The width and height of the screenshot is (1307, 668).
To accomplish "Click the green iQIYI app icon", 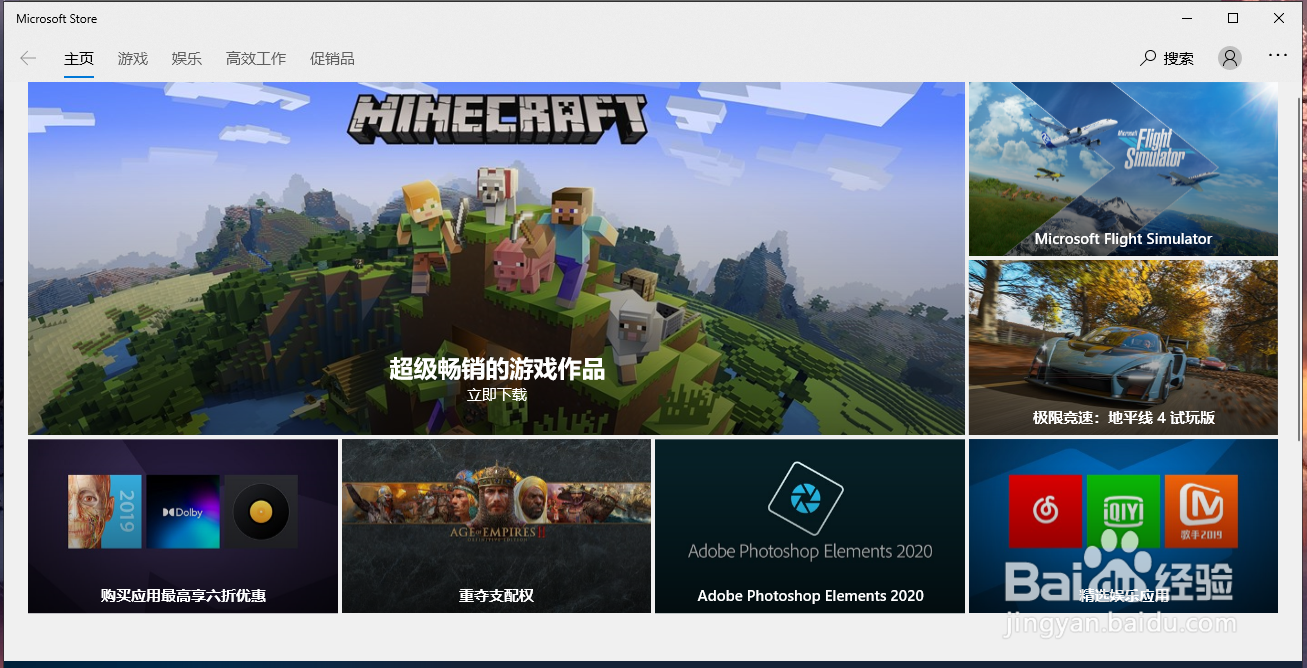I will 1123,511.
